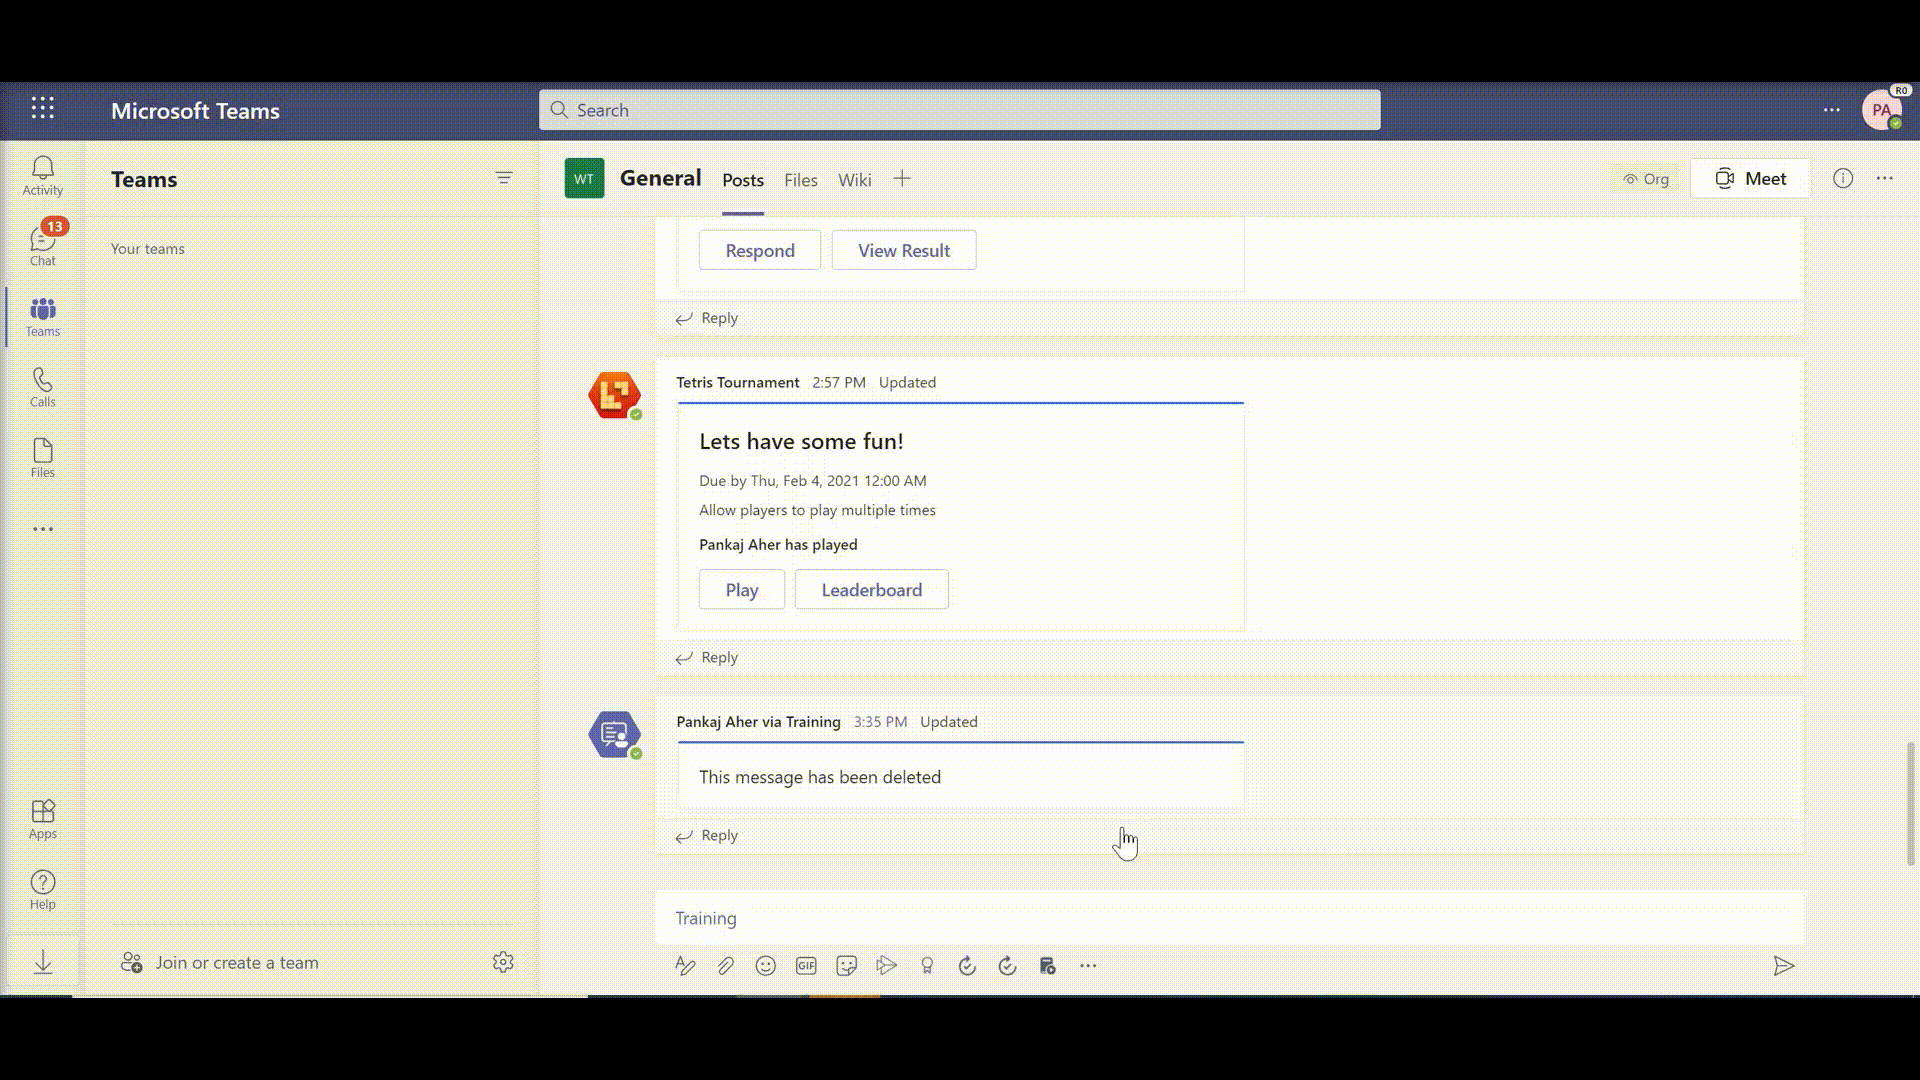Toggle the GIF picker in toolbar
1920x1080 pixels.
pos(806,965)
